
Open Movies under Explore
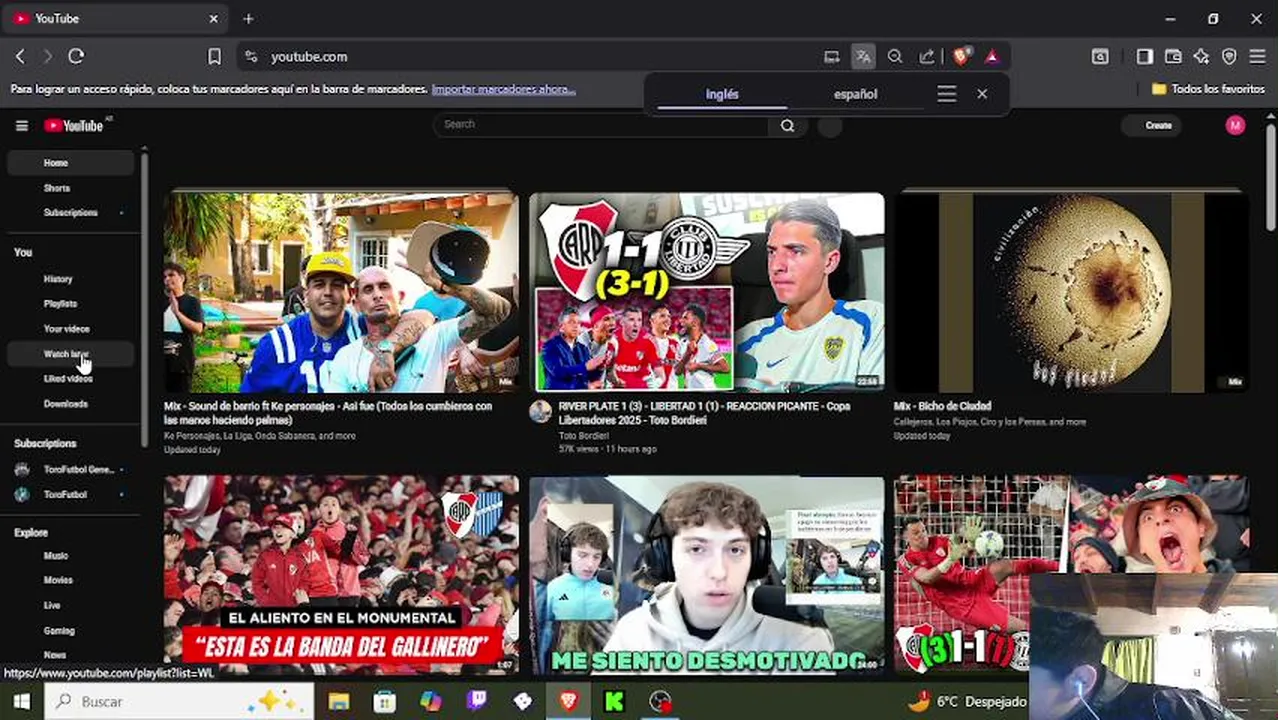70,580
